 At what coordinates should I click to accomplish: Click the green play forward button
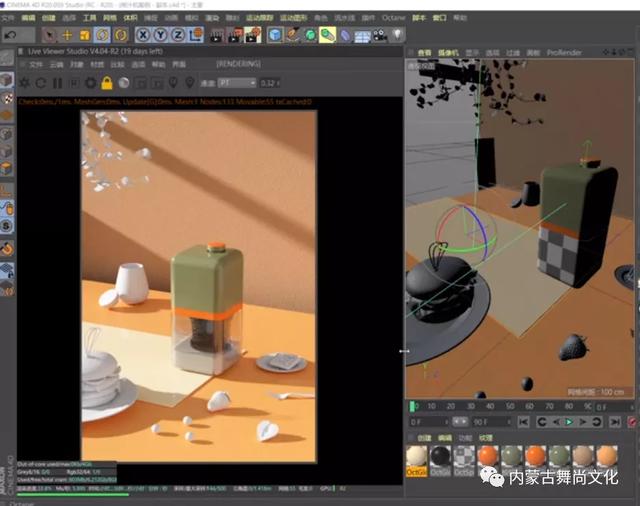569,422
